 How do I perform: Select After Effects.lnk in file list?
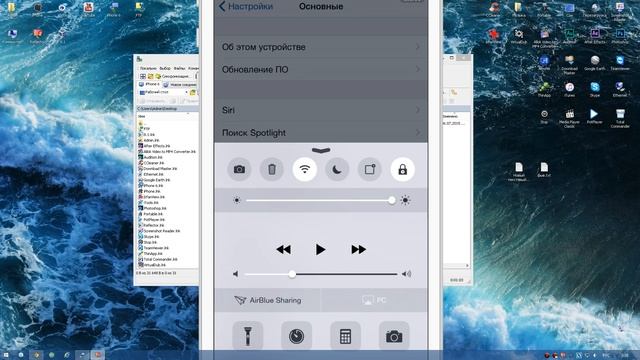pos(154,146)
